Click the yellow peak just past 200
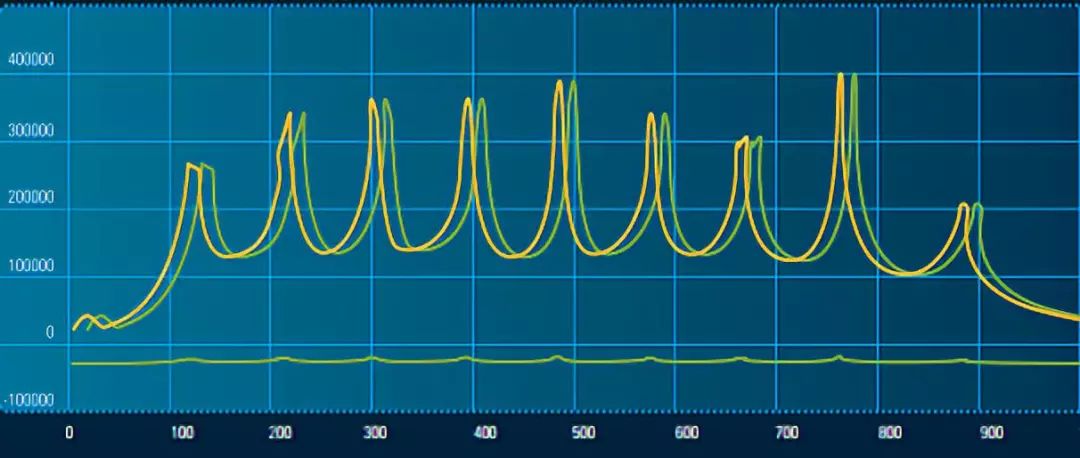The image size is (1080, 458). (x=289, y=114)
